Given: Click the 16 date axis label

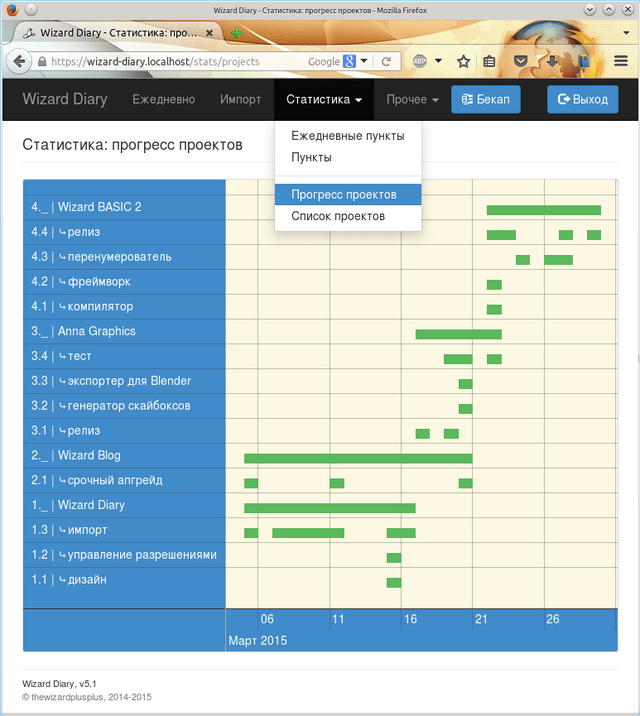Looking at the screenshot, I should pyautogui.click(x=410, y=619).
